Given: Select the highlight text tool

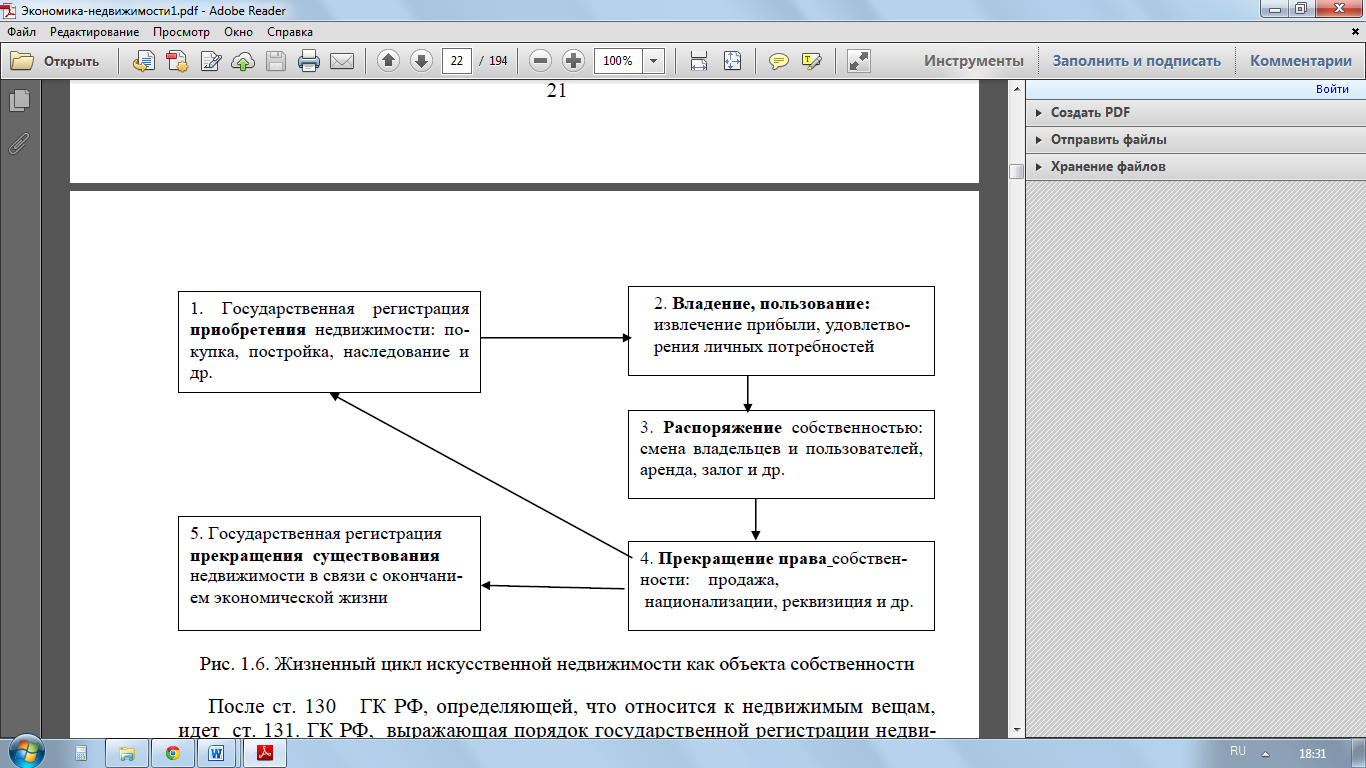Looking at the screenshot, I should tap(811, 61).
